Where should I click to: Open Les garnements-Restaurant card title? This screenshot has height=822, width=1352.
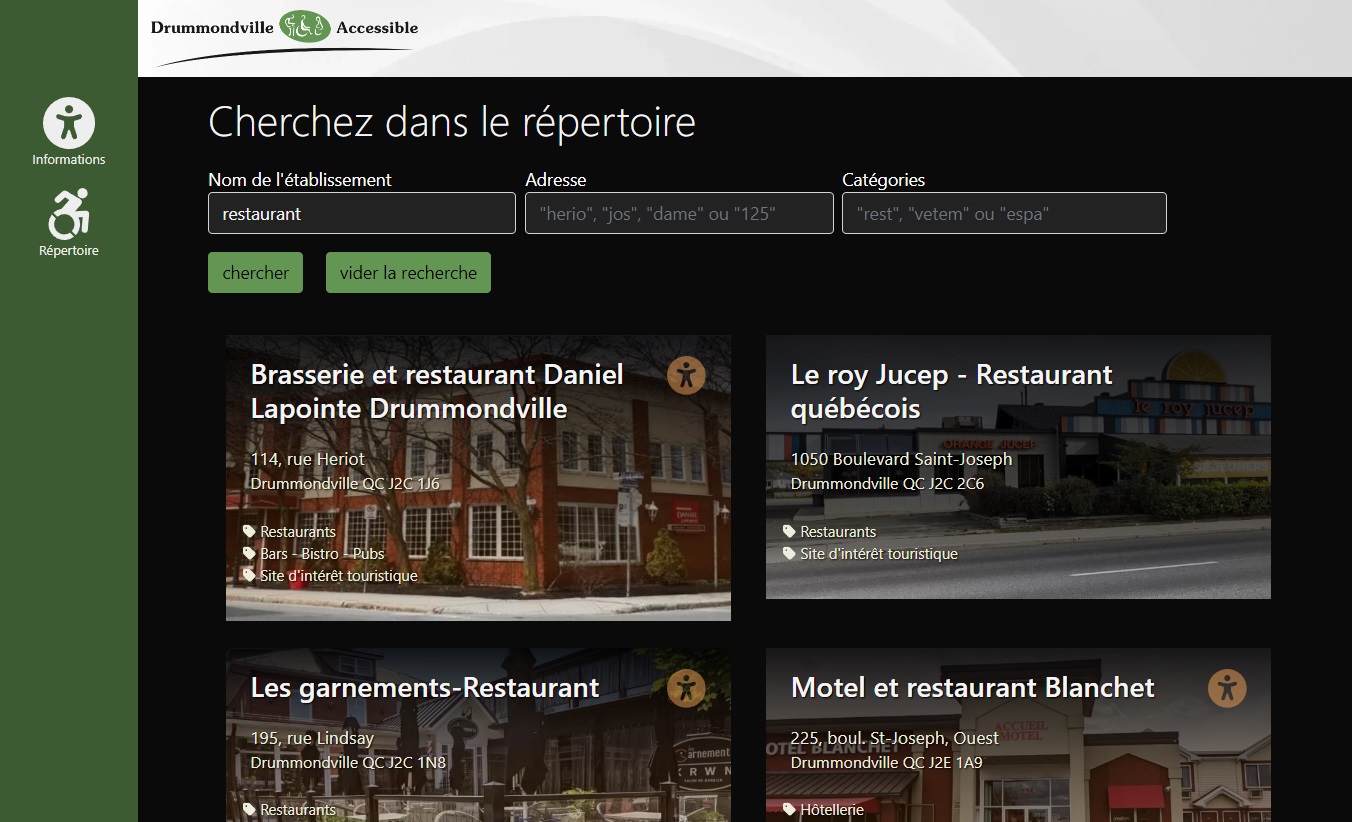(425, 688)
